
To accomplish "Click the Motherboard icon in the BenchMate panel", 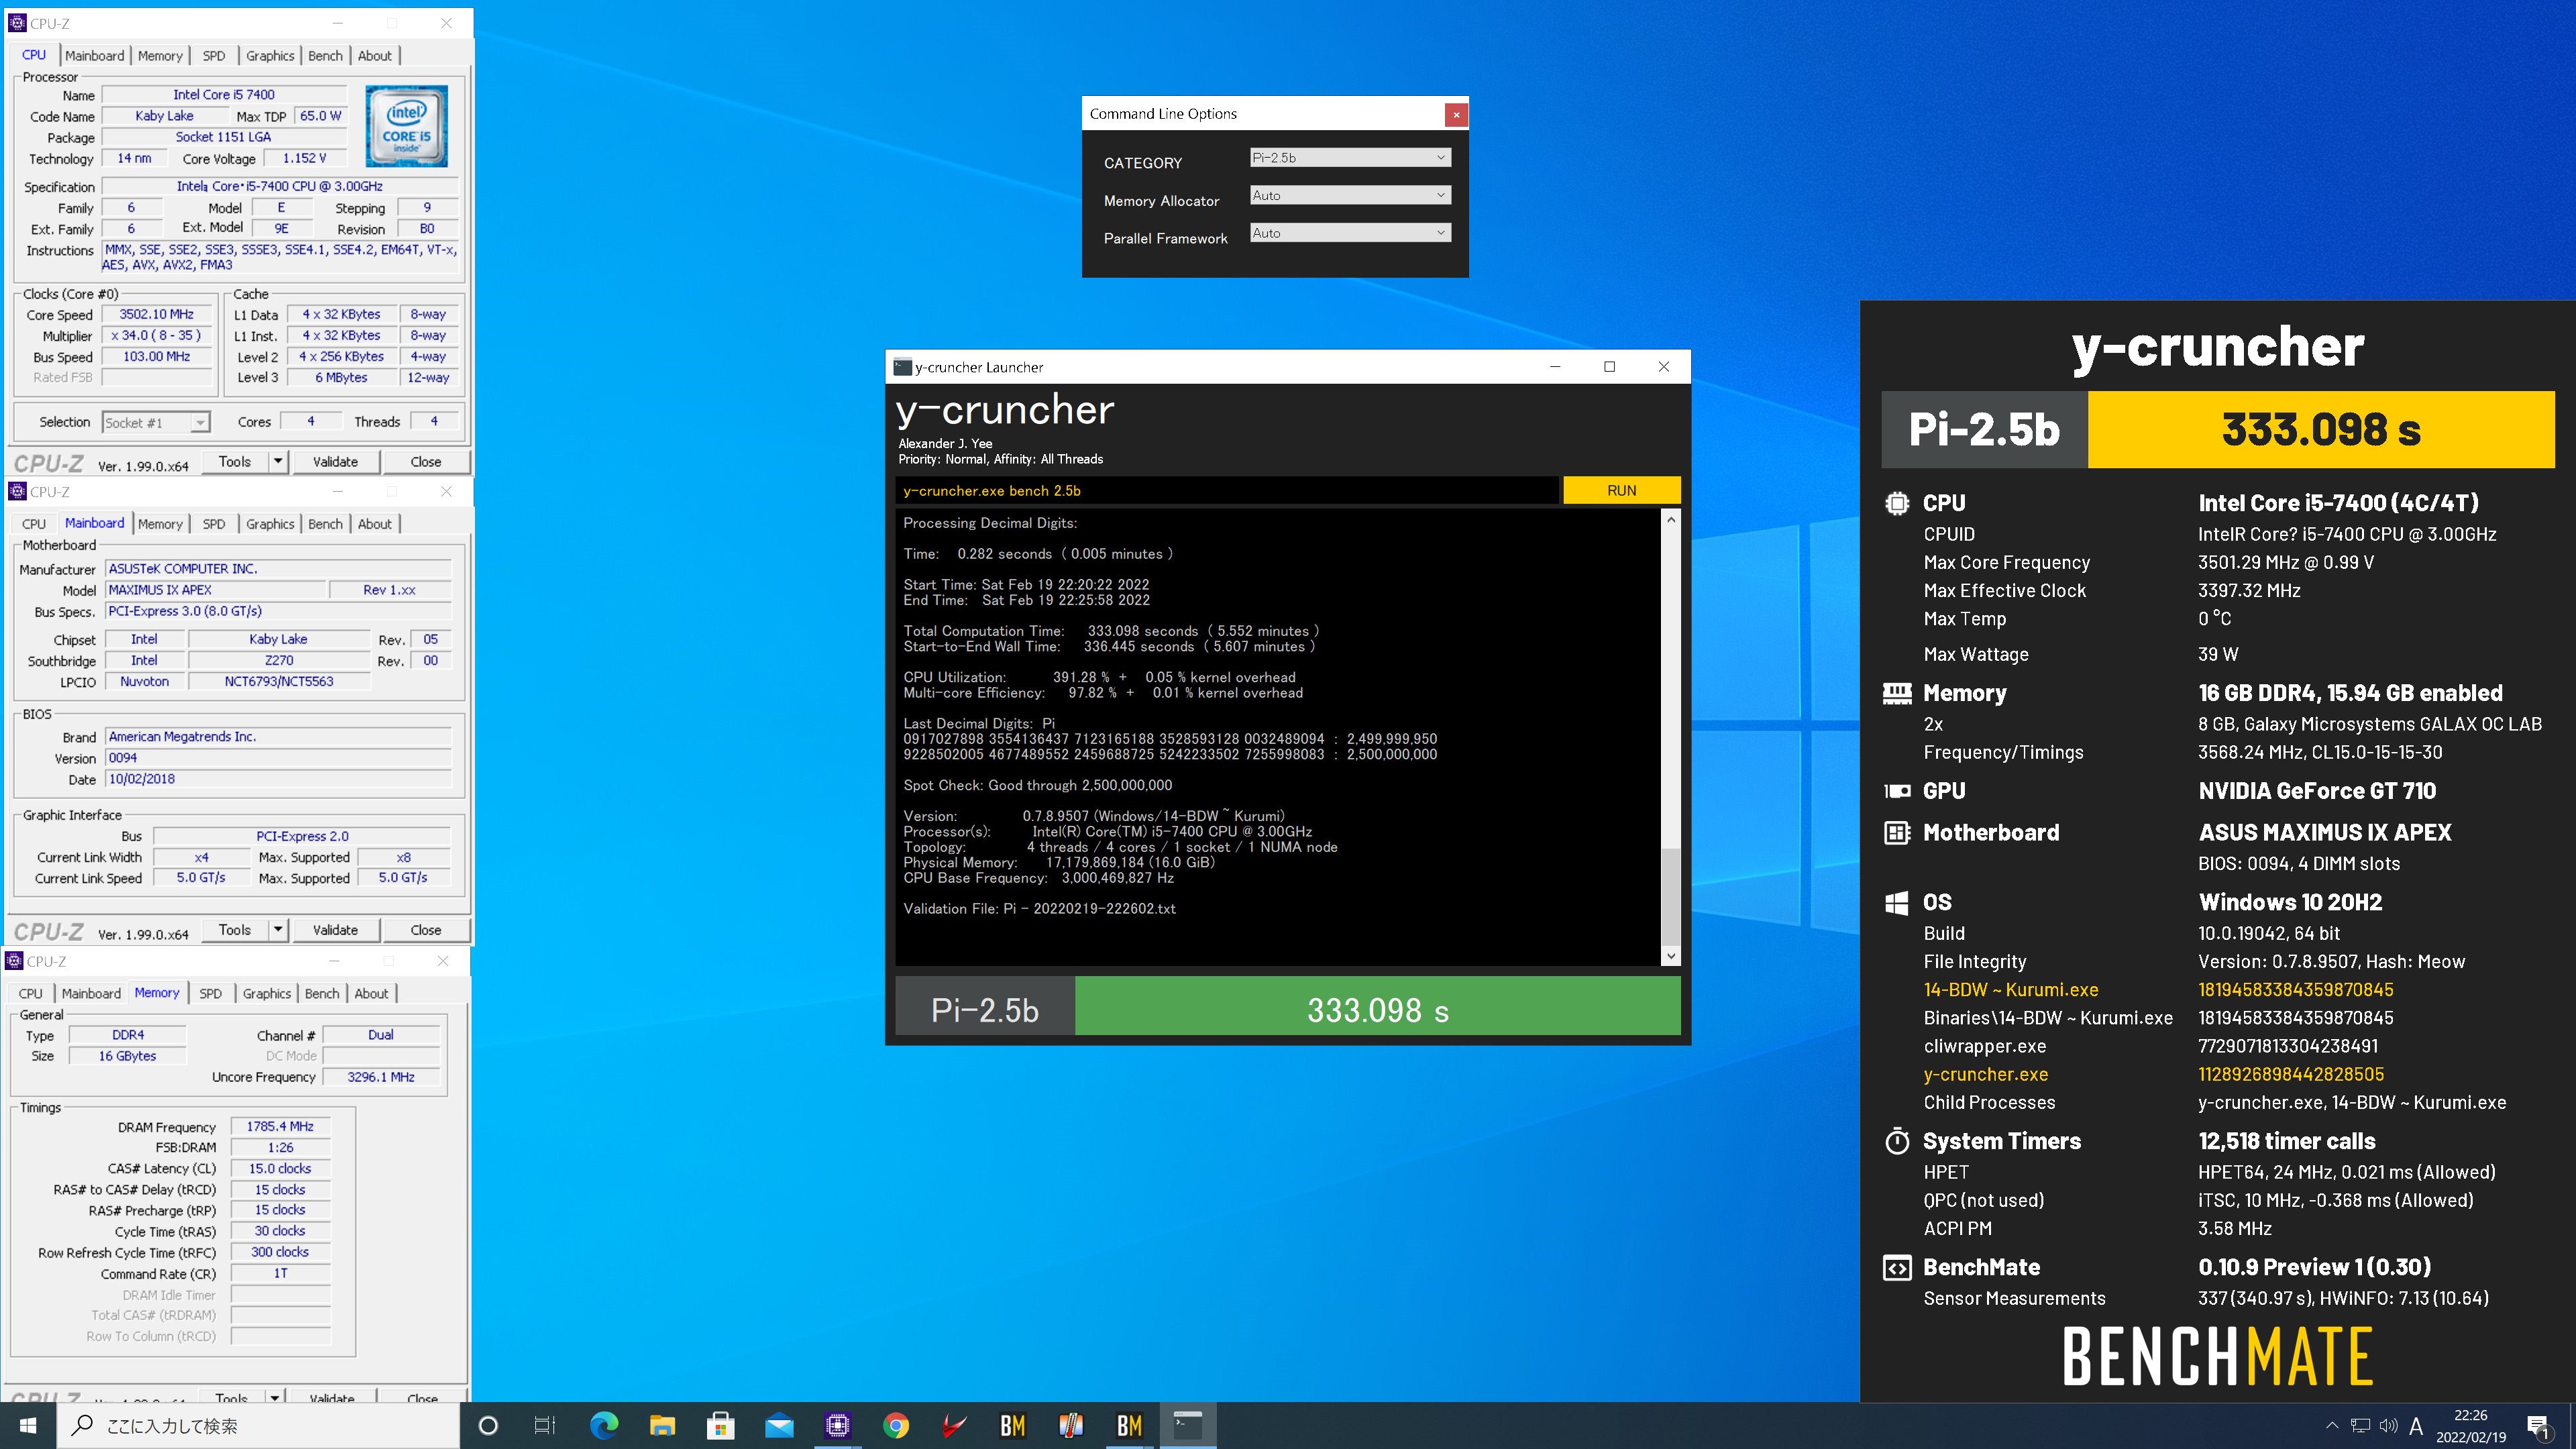I will 1896,833.
